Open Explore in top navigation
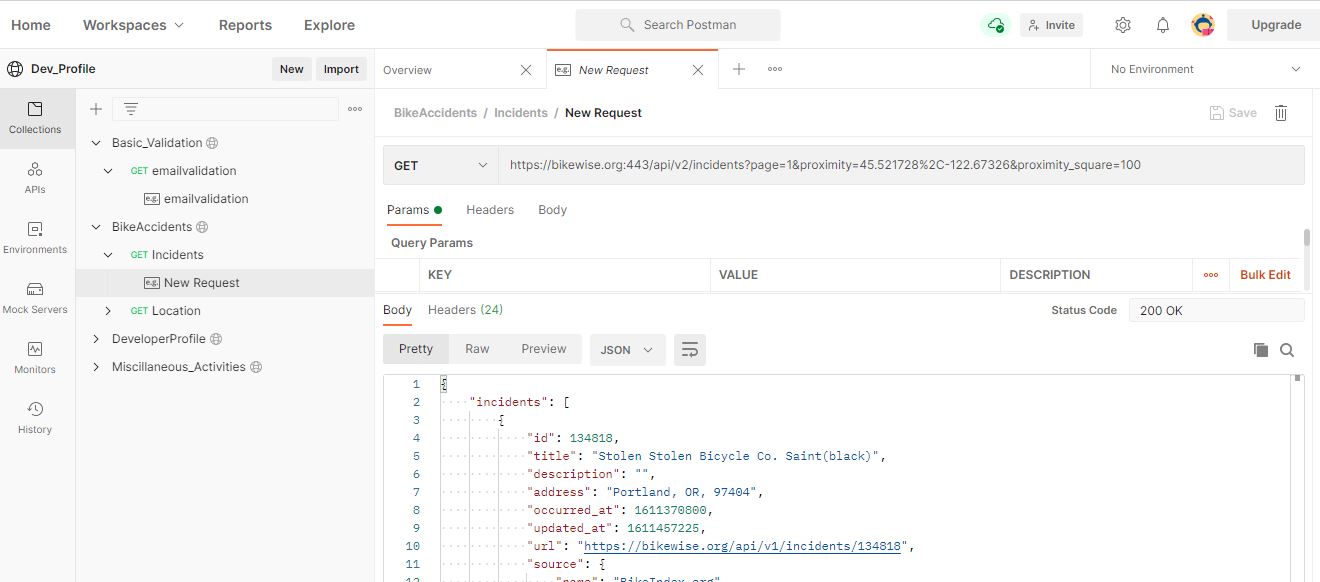Viewport: 1320px width, 582px height. coord(329,25)
